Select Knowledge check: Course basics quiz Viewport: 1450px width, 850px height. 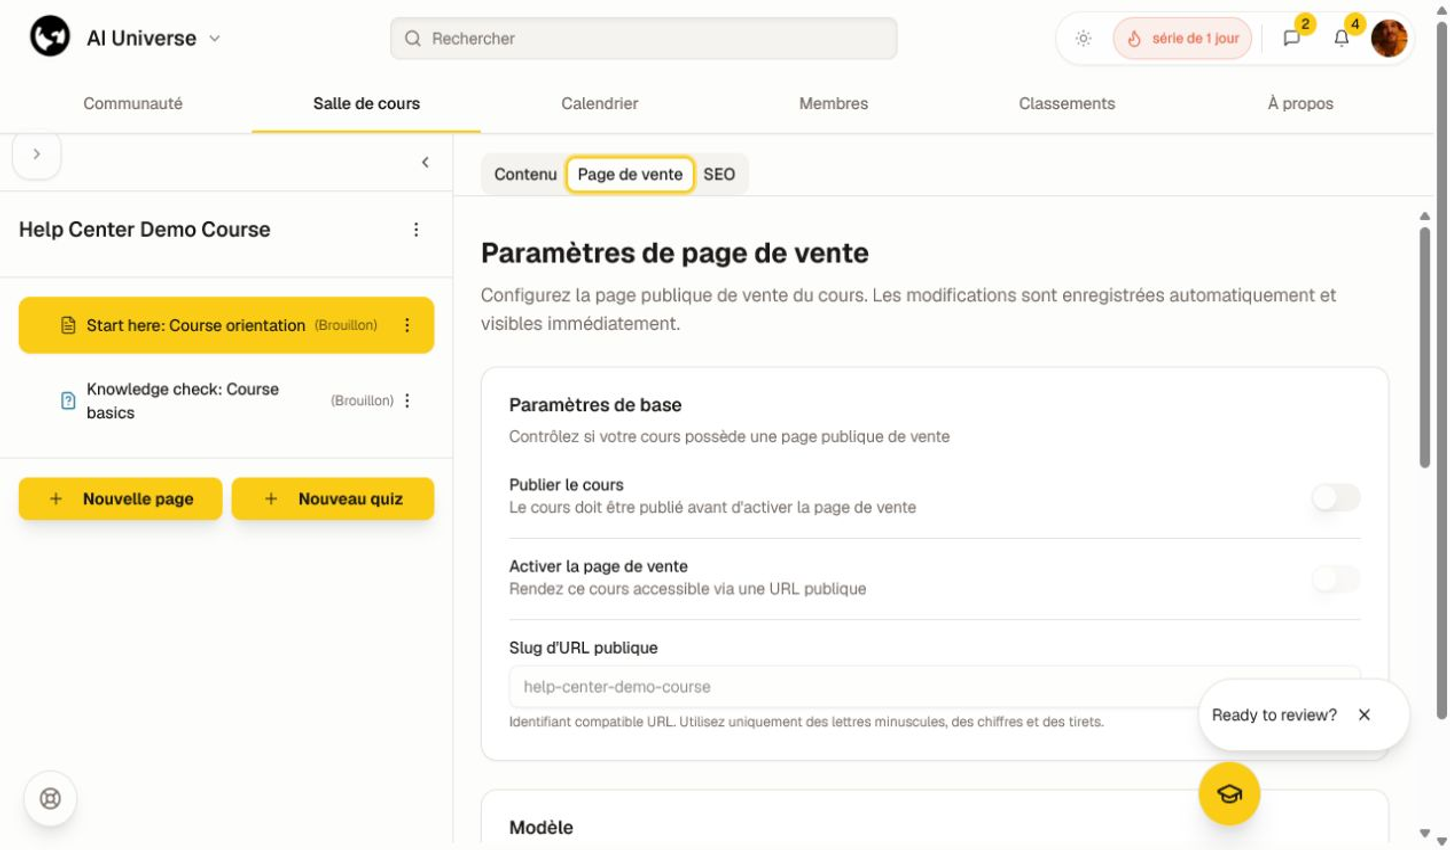(x=226, y=401)
